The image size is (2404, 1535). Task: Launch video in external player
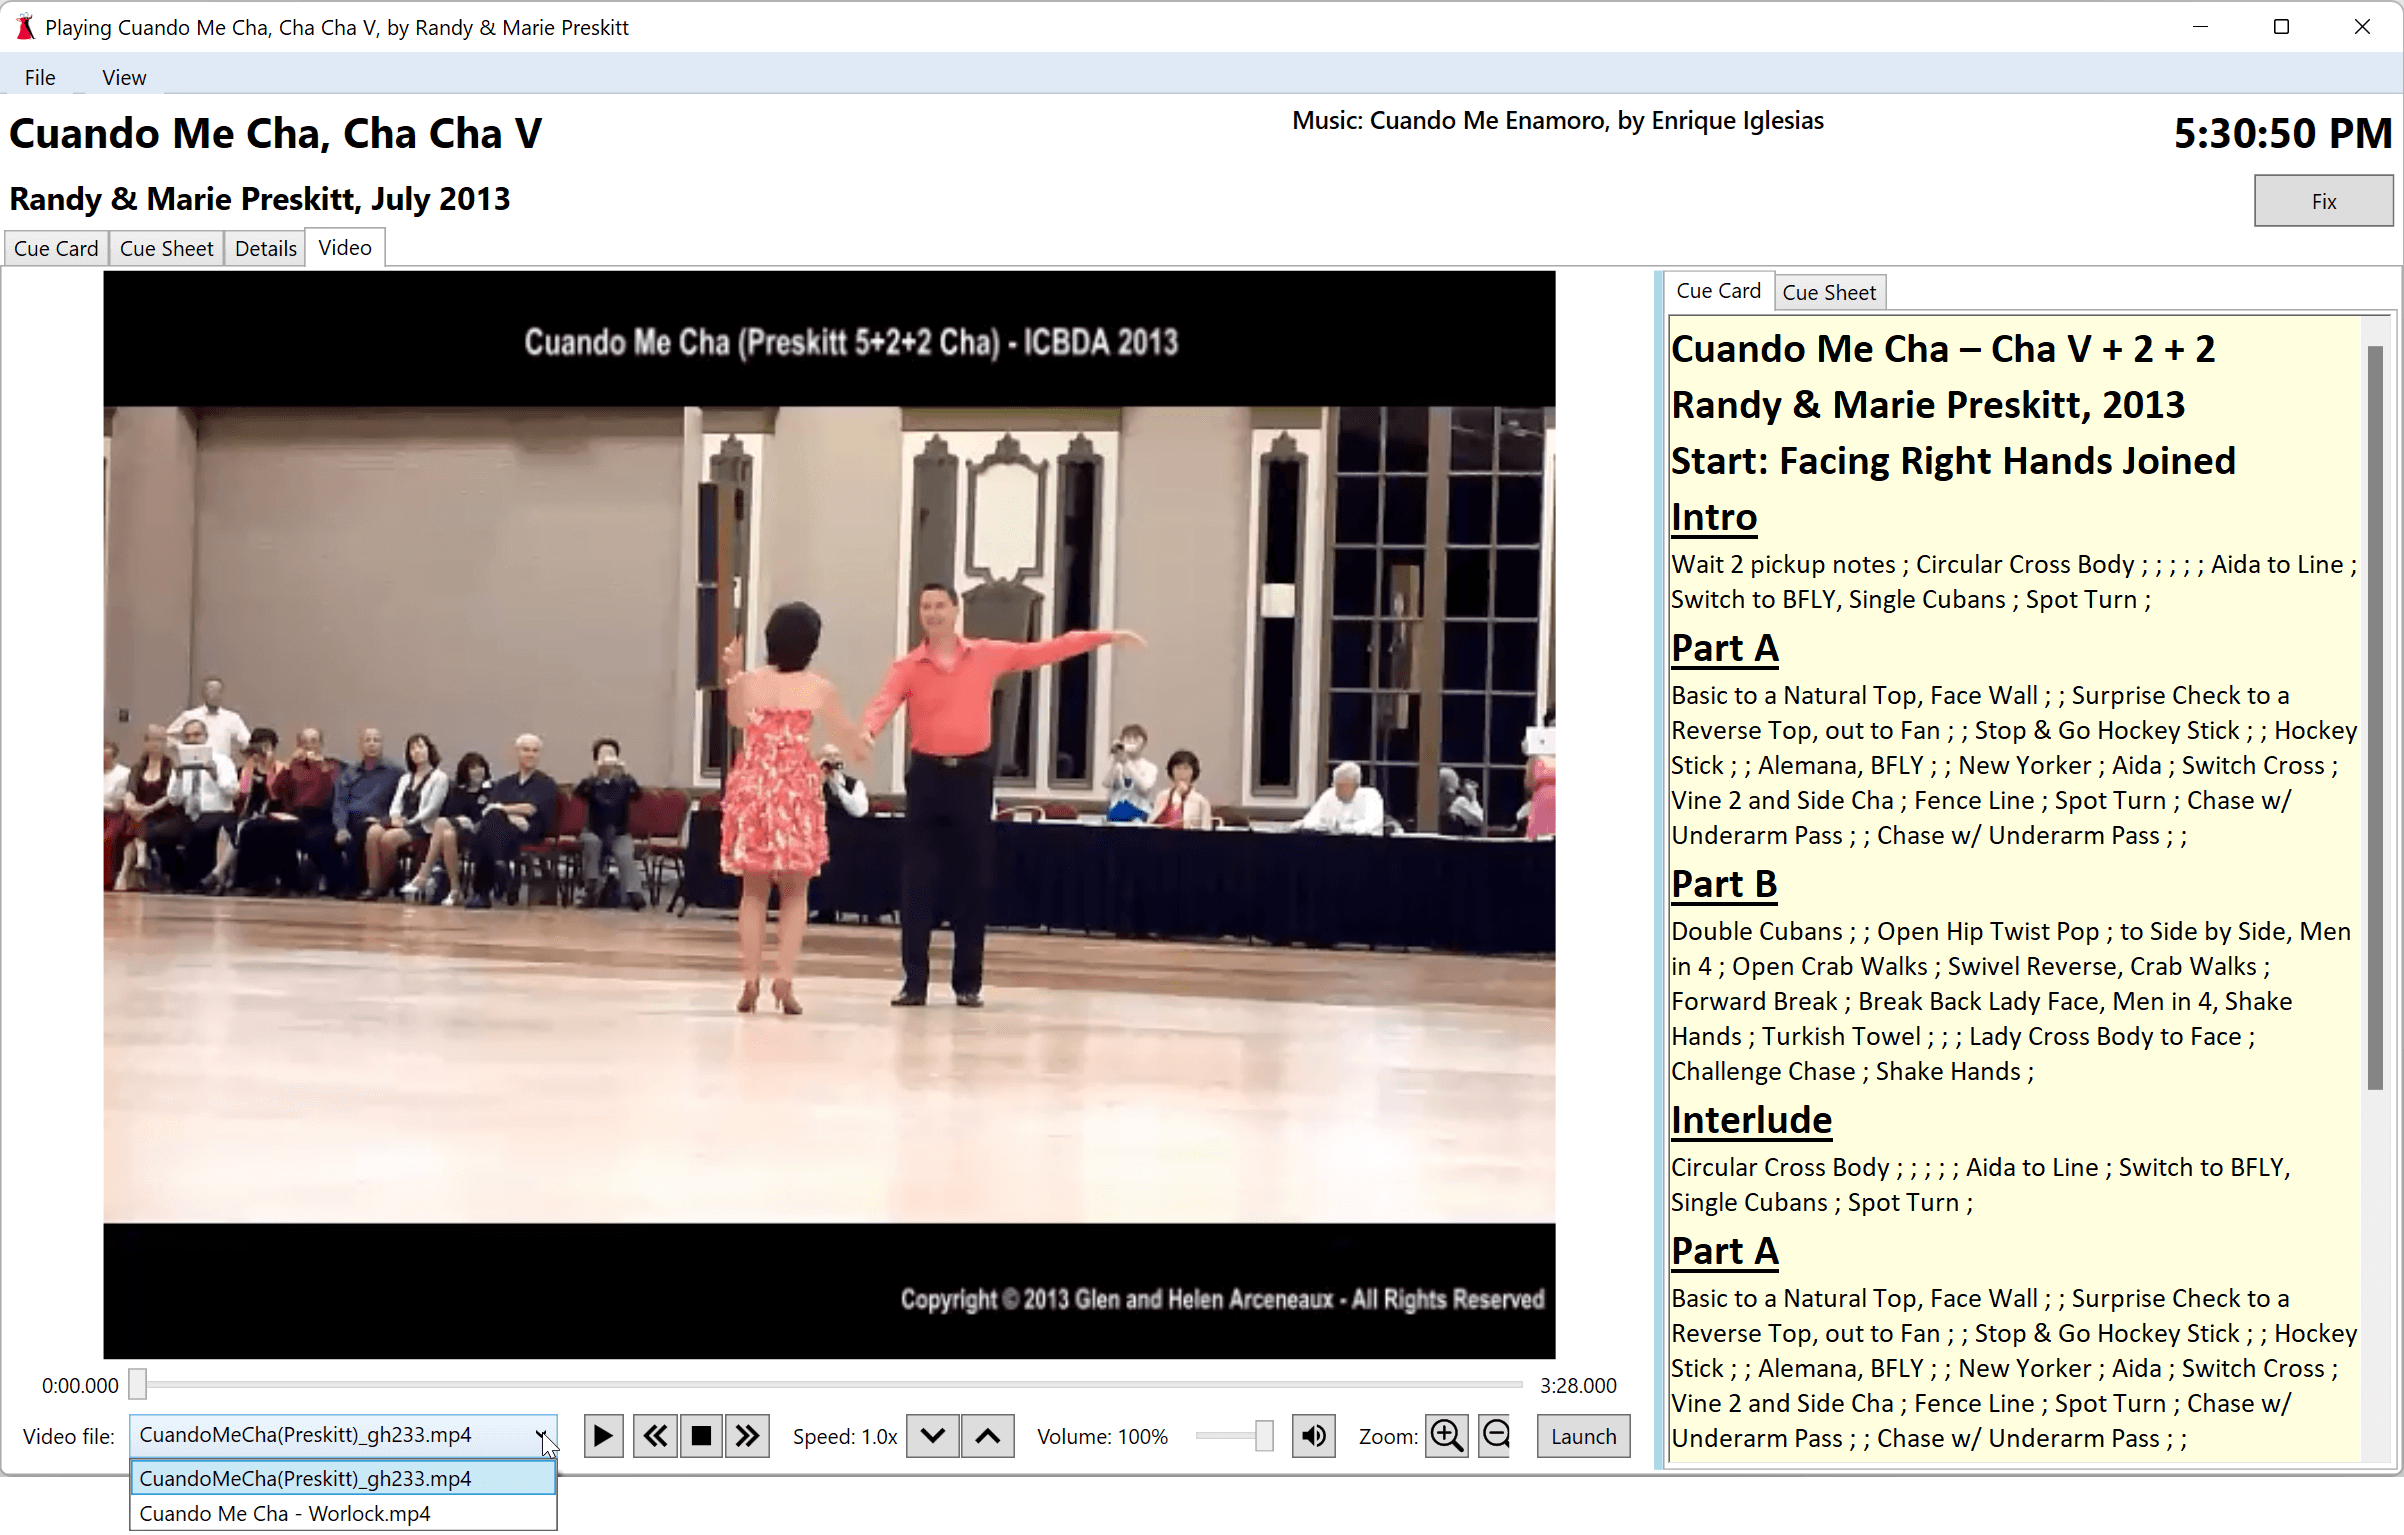click(1579, 1435)
